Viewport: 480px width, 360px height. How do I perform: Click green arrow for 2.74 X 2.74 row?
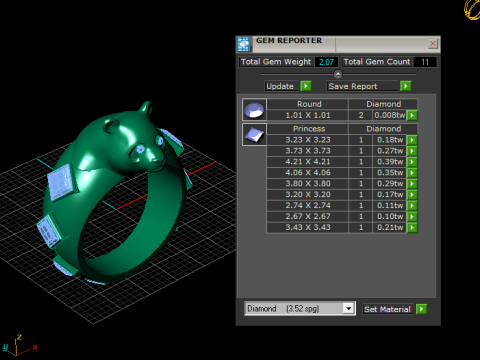[412, 206]
